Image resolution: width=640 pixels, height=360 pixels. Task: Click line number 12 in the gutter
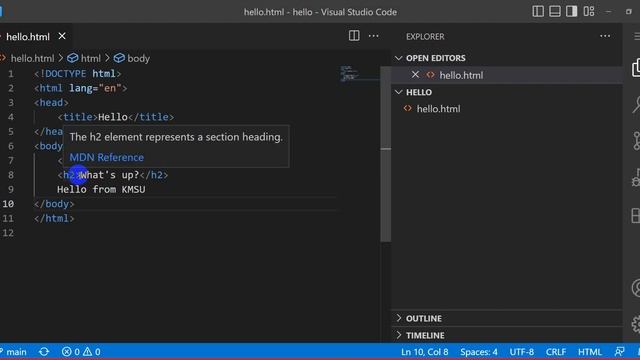point(8,233)
